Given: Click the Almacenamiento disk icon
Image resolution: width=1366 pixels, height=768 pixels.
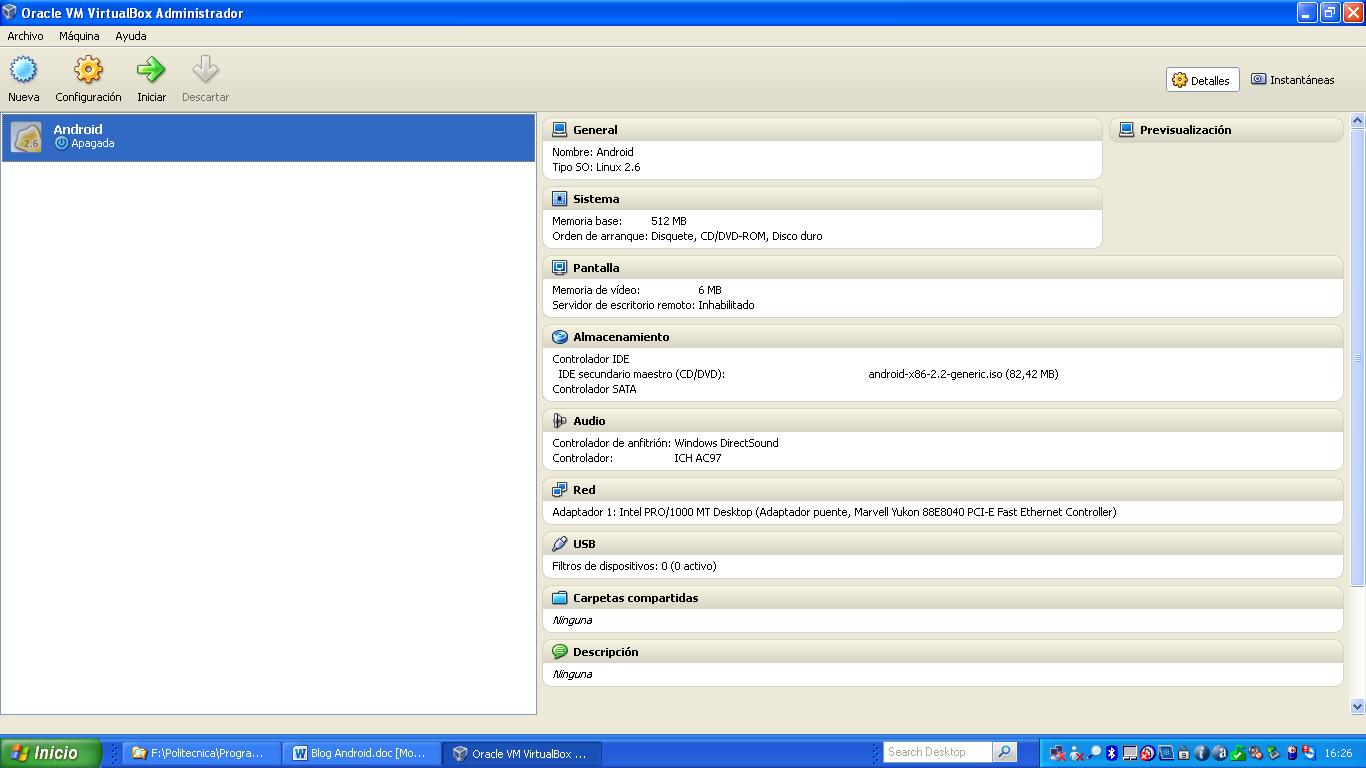Looking at the screenshot, I should click(560, 337).
